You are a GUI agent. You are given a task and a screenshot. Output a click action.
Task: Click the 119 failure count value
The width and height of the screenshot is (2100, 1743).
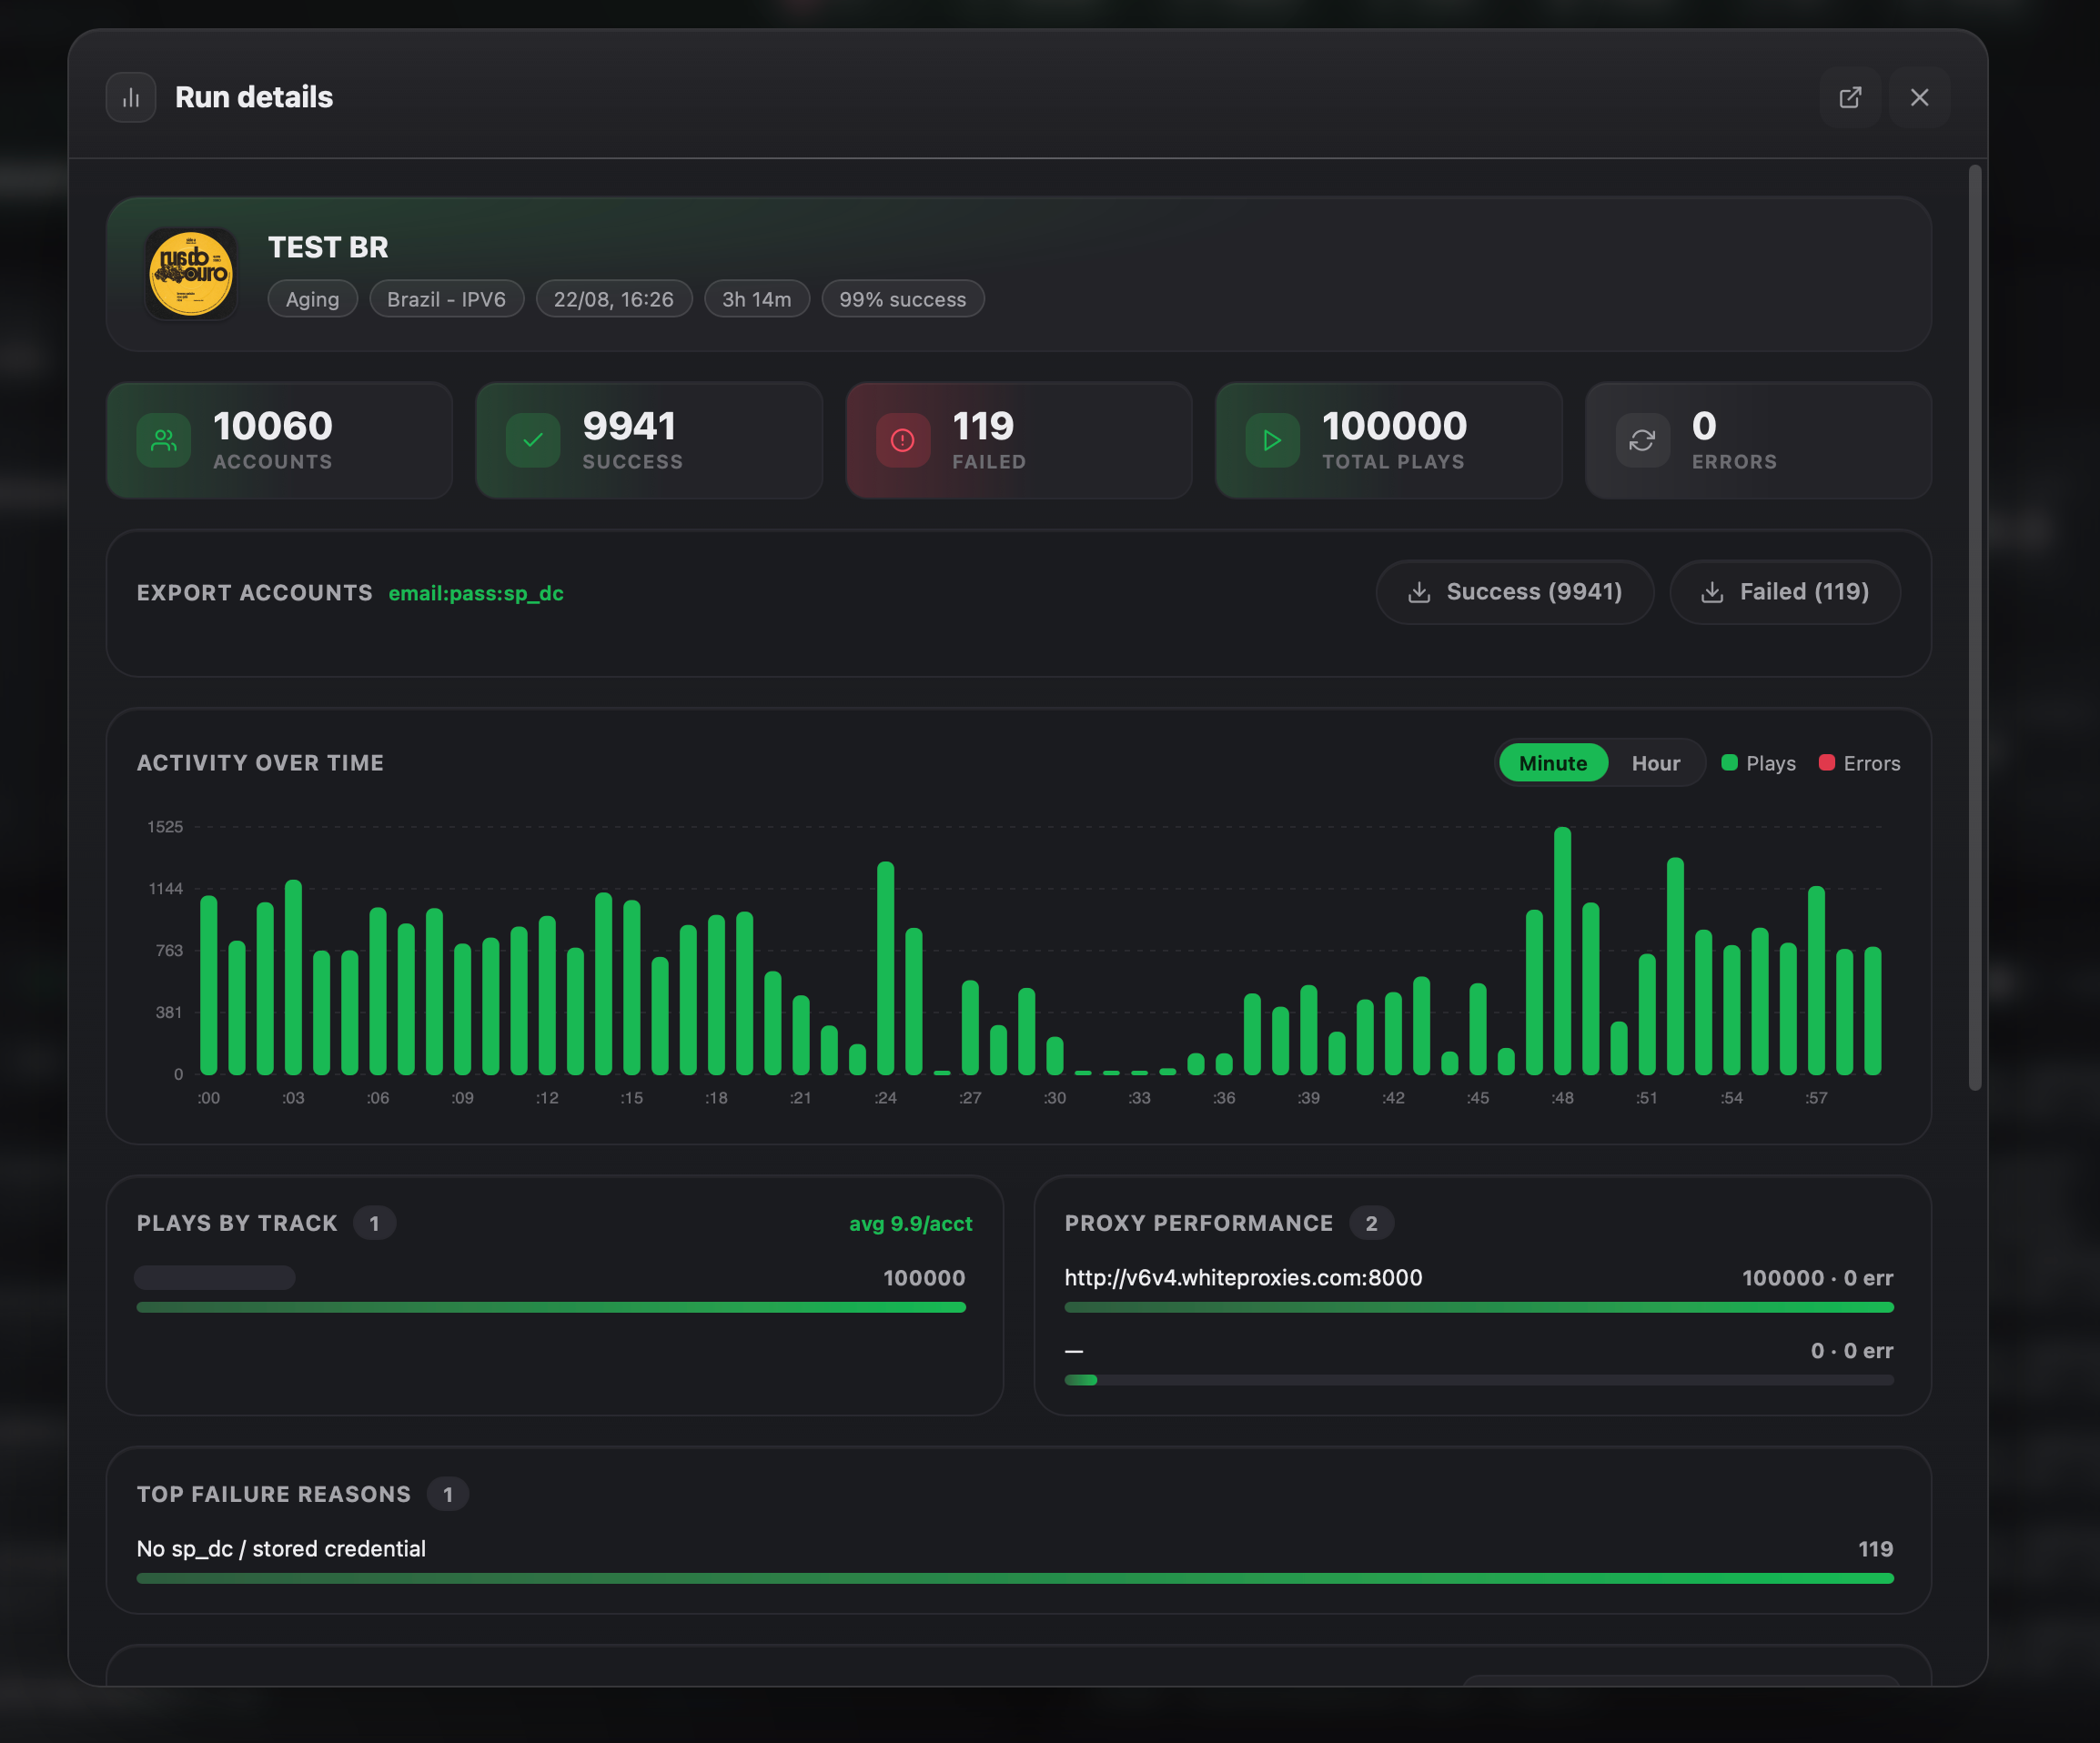pyautogui.click(x=1875, y=1548)
